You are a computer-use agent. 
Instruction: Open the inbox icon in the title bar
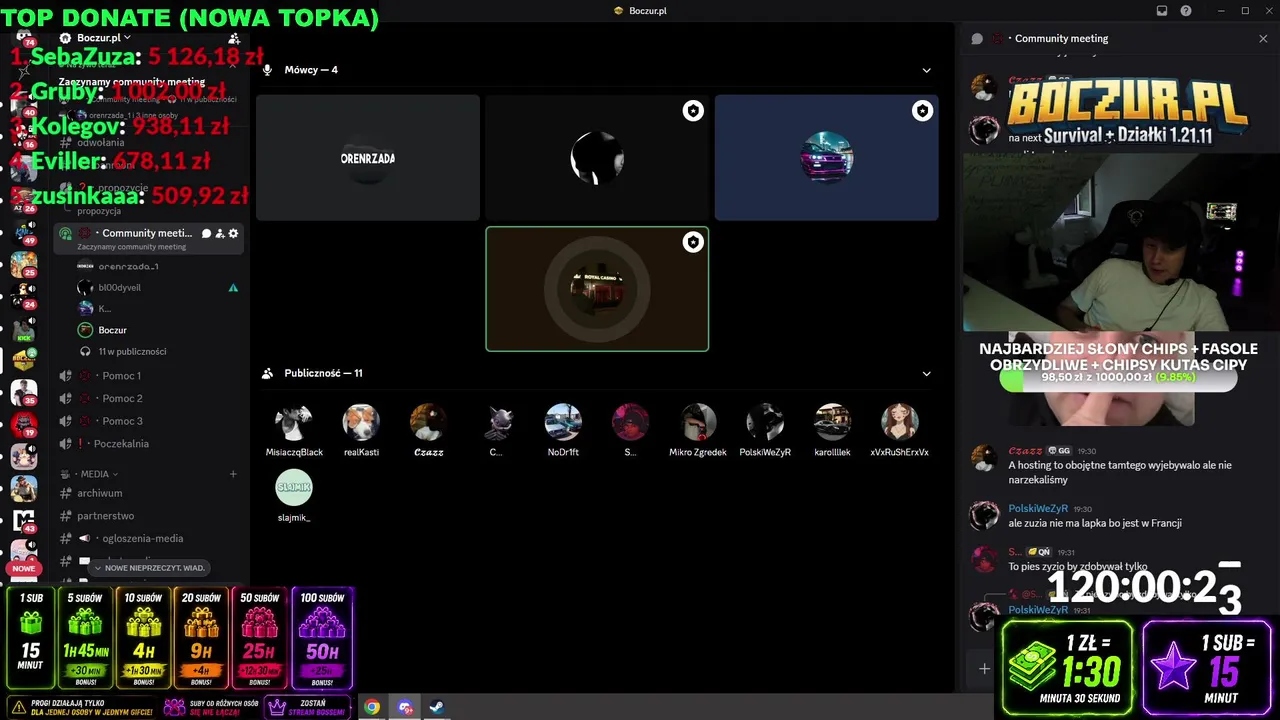(1162, 11)
